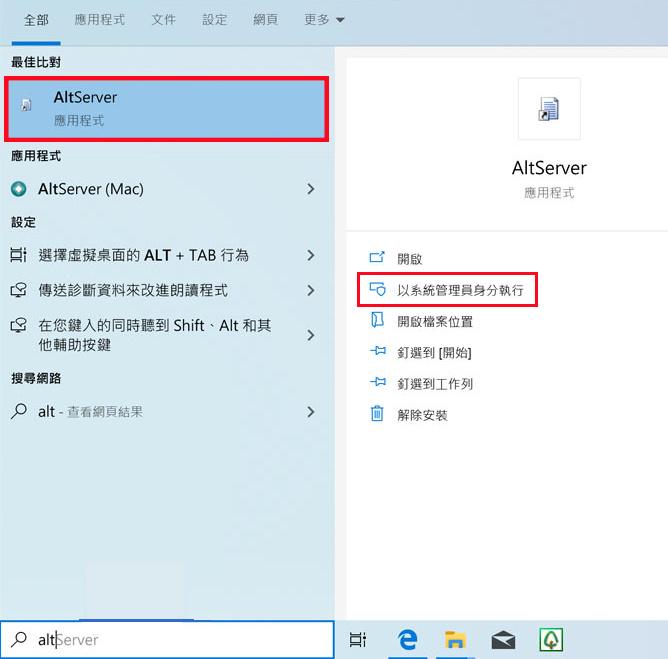Click the trash icon beside 解除安裝

click(377, 413)
